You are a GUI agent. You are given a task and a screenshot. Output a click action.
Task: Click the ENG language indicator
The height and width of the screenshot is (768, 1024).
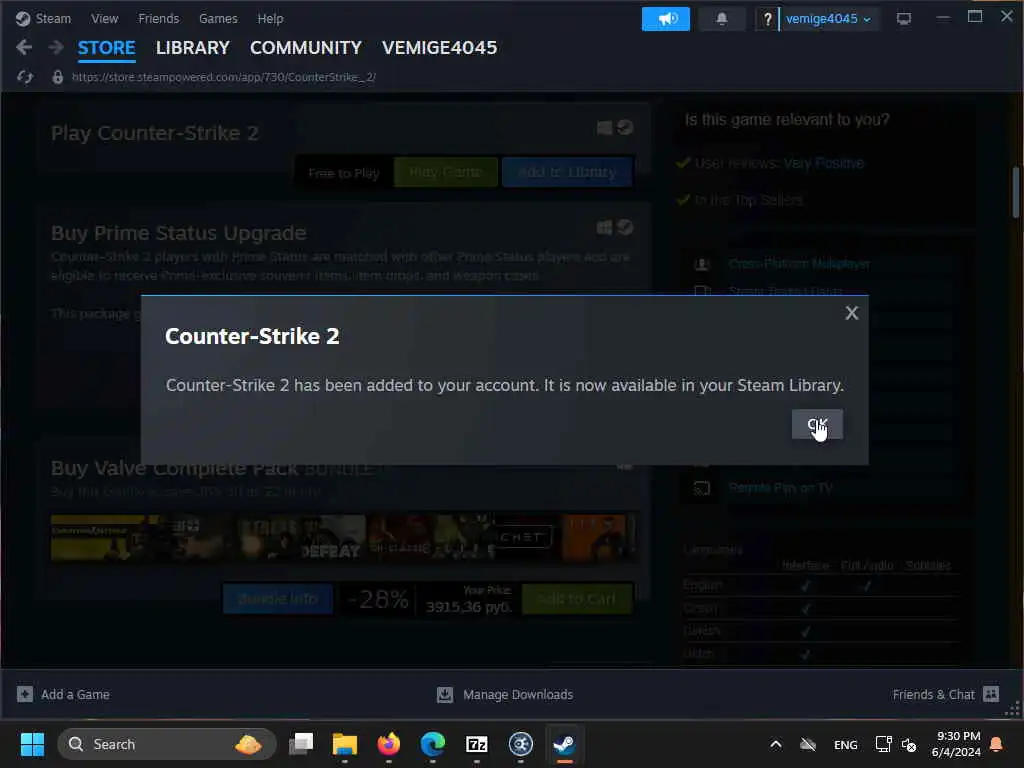tap(846, 744)
